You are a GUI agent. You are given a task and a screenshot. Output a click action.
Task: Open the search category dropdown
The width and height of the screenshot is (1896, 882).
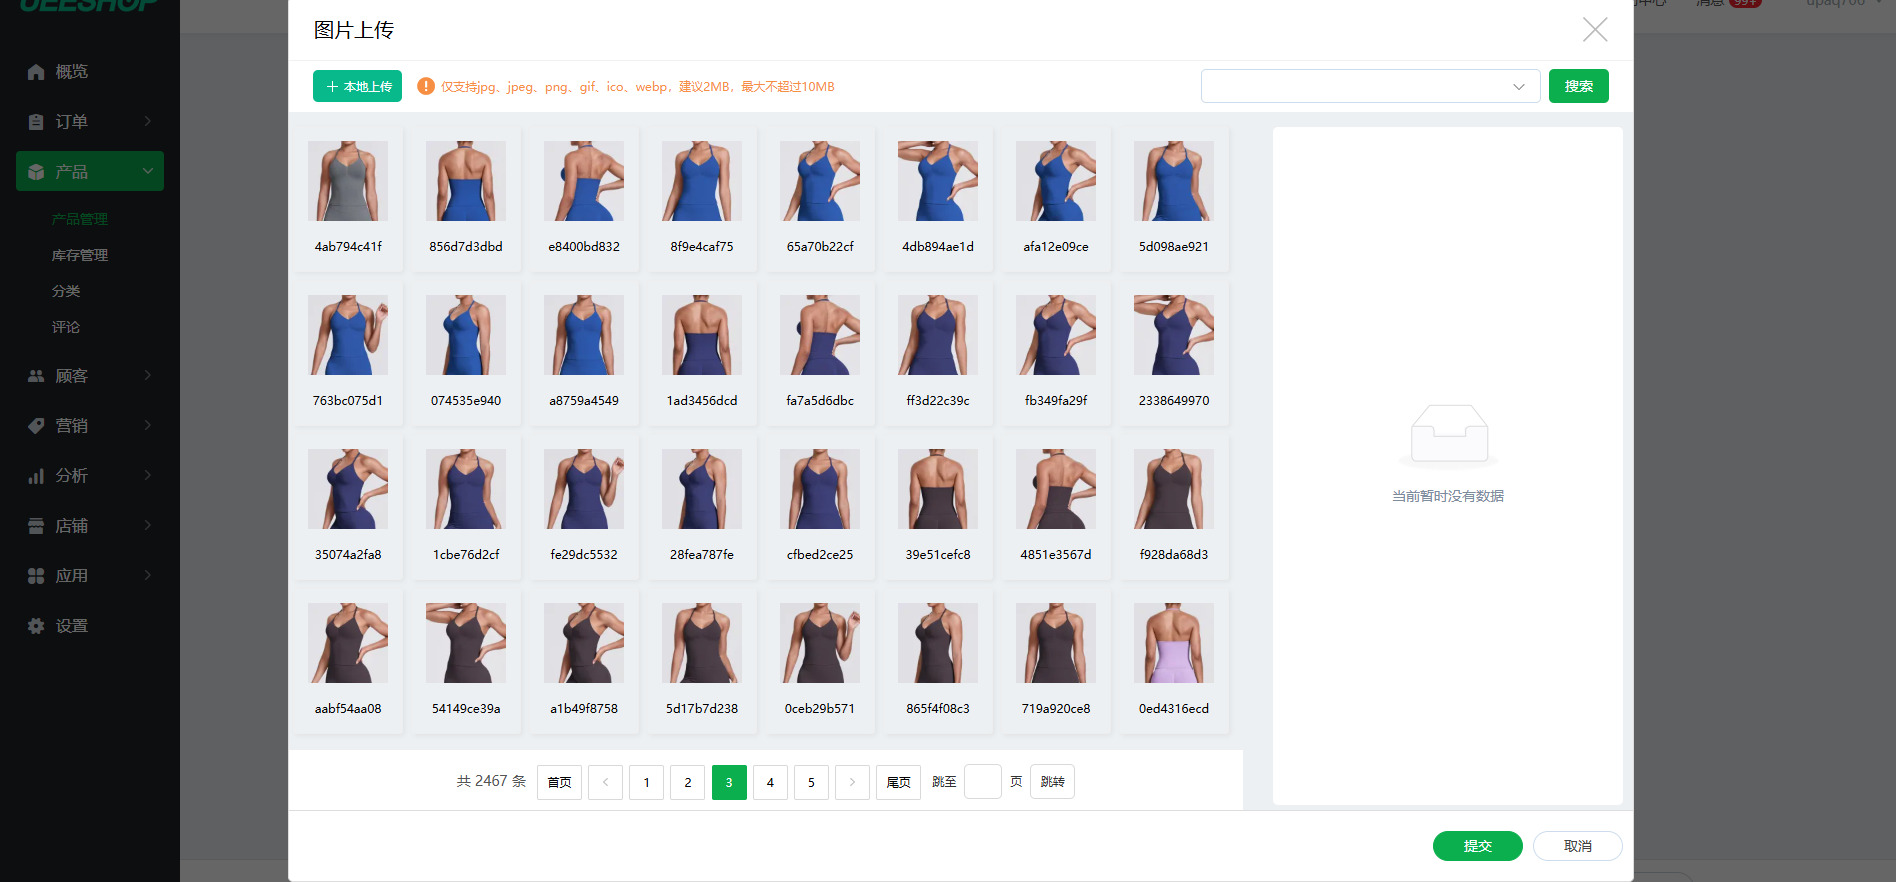[1370, 86]
